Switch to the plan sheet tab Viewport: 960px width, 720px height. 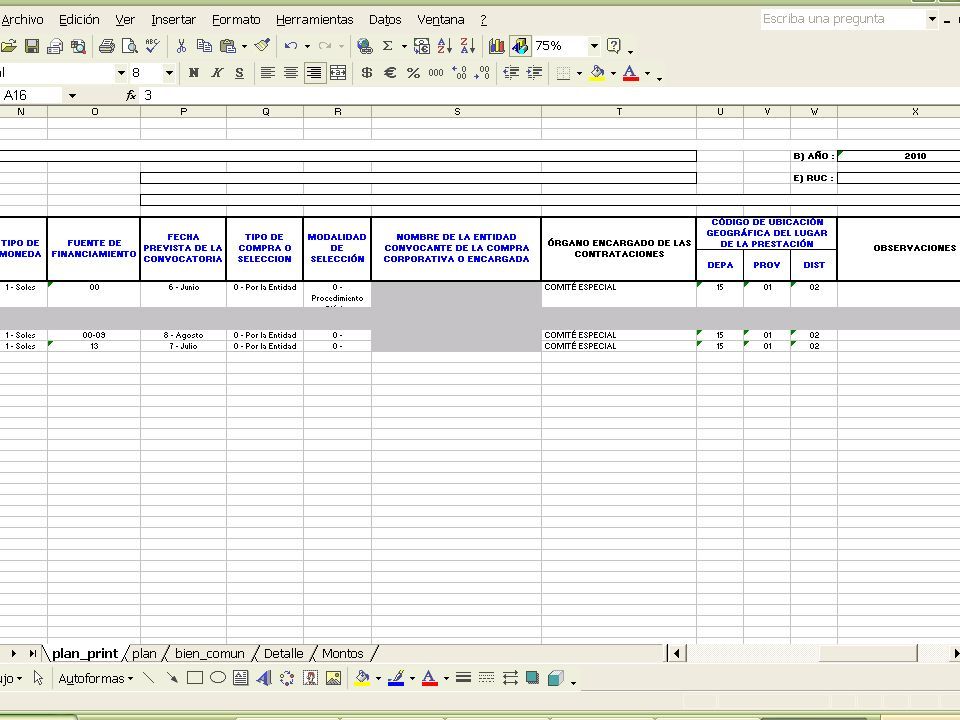(144, 653)
